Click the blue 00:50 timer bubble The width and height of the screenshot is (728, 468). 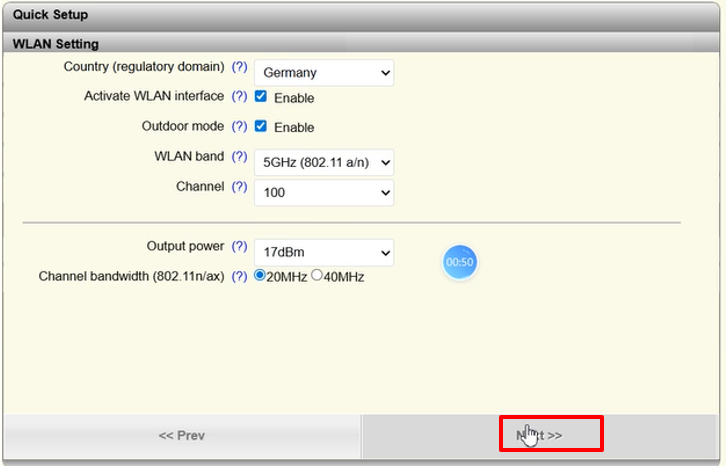click(x=460, y=262)
